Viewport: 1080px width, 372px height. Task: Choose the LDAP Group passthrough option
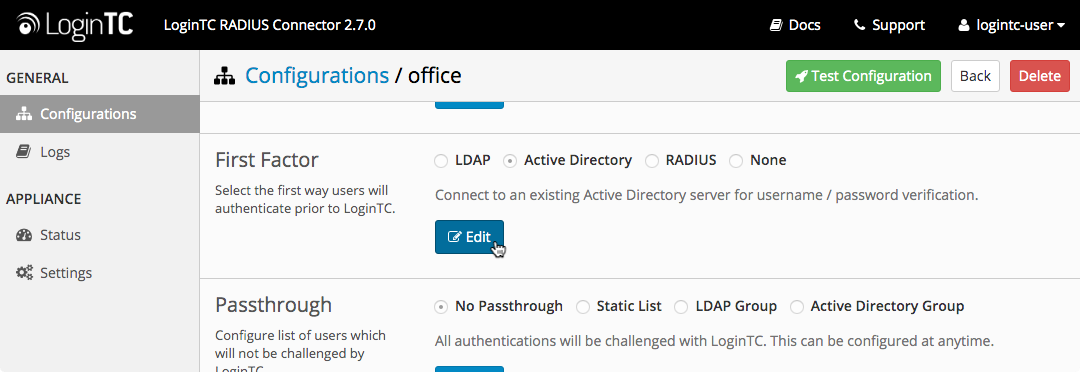[x=682, y=307]
